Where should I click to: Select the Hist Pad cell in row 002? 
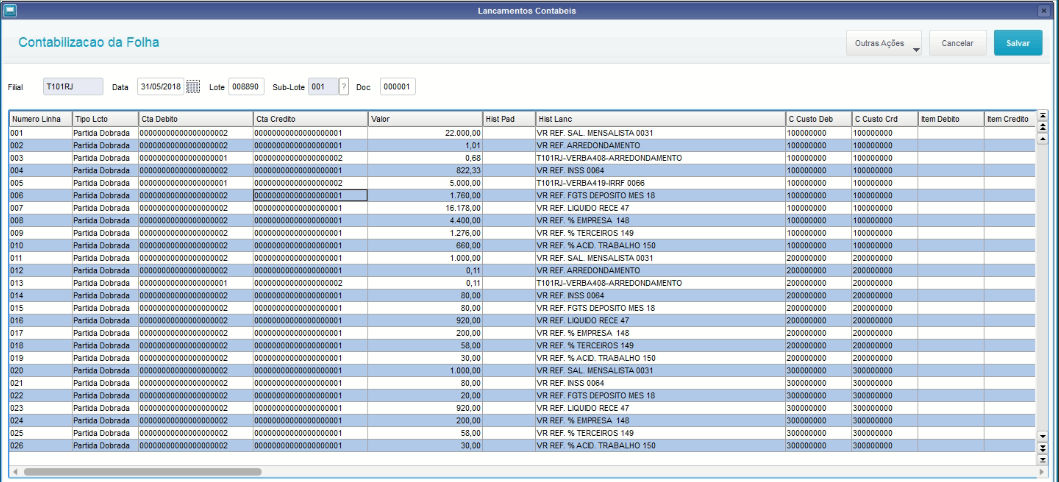pyautogui.click(x=509, y=145)
